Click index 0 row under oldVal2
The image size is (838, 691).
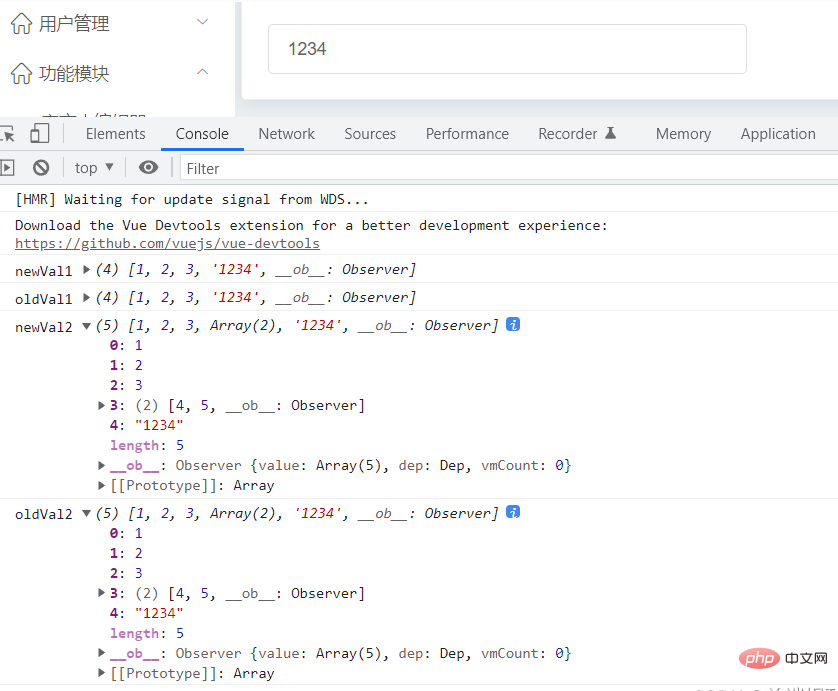[x=126, y=533]
